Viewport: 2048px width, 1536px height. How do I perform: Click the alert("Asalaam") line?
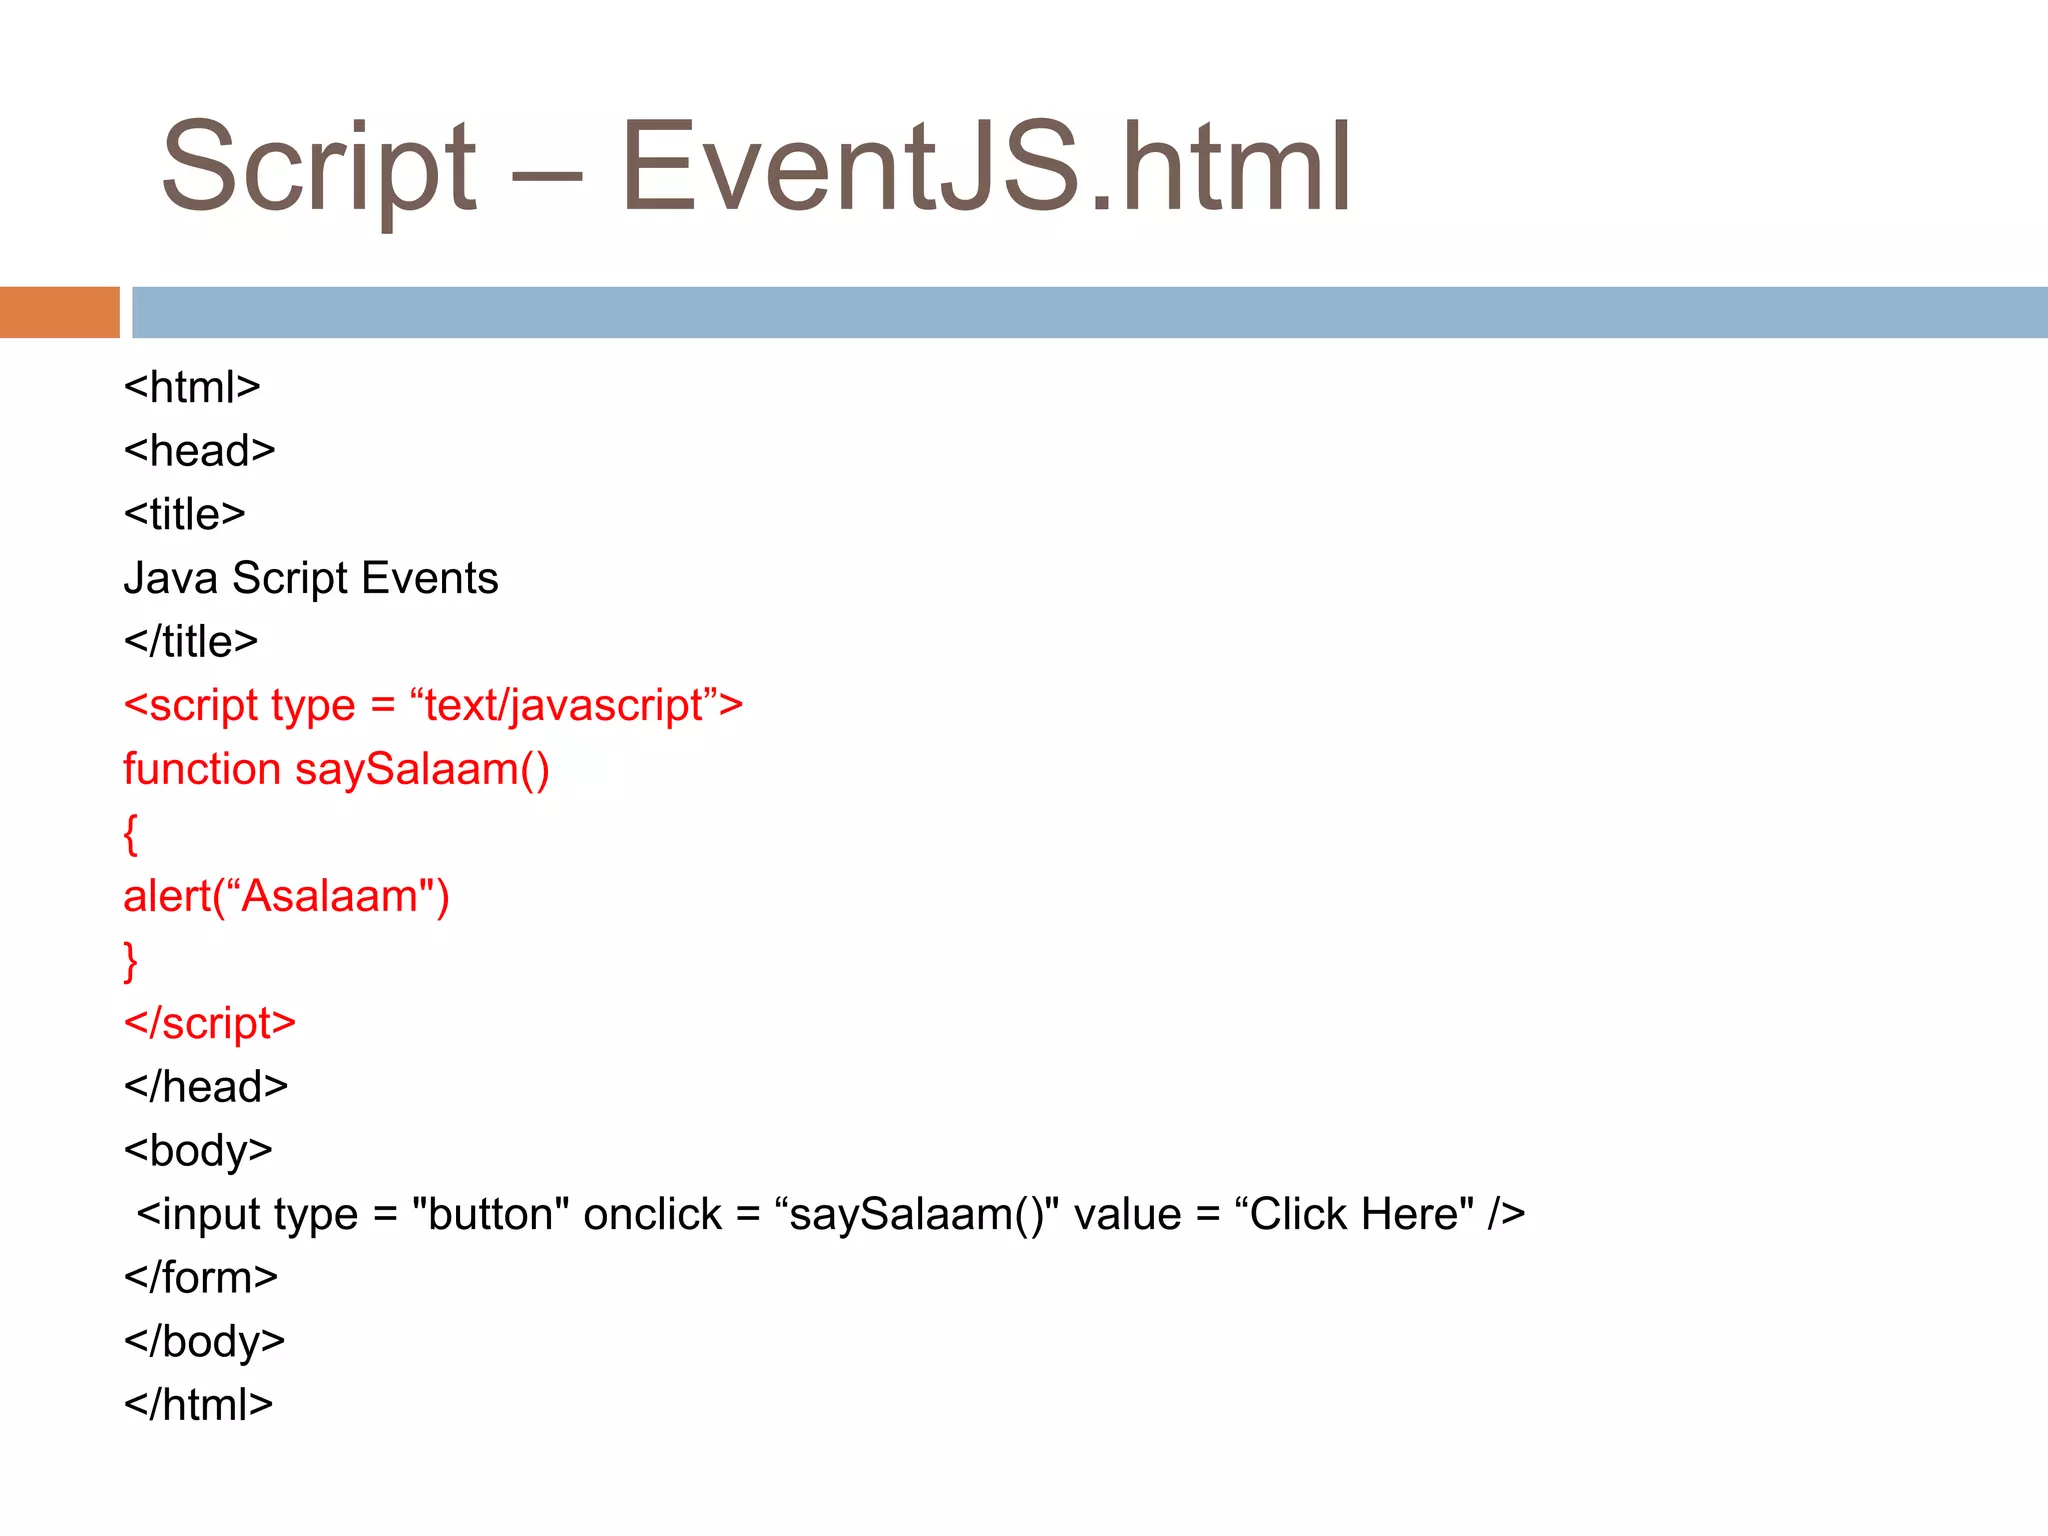pos(286,896)
